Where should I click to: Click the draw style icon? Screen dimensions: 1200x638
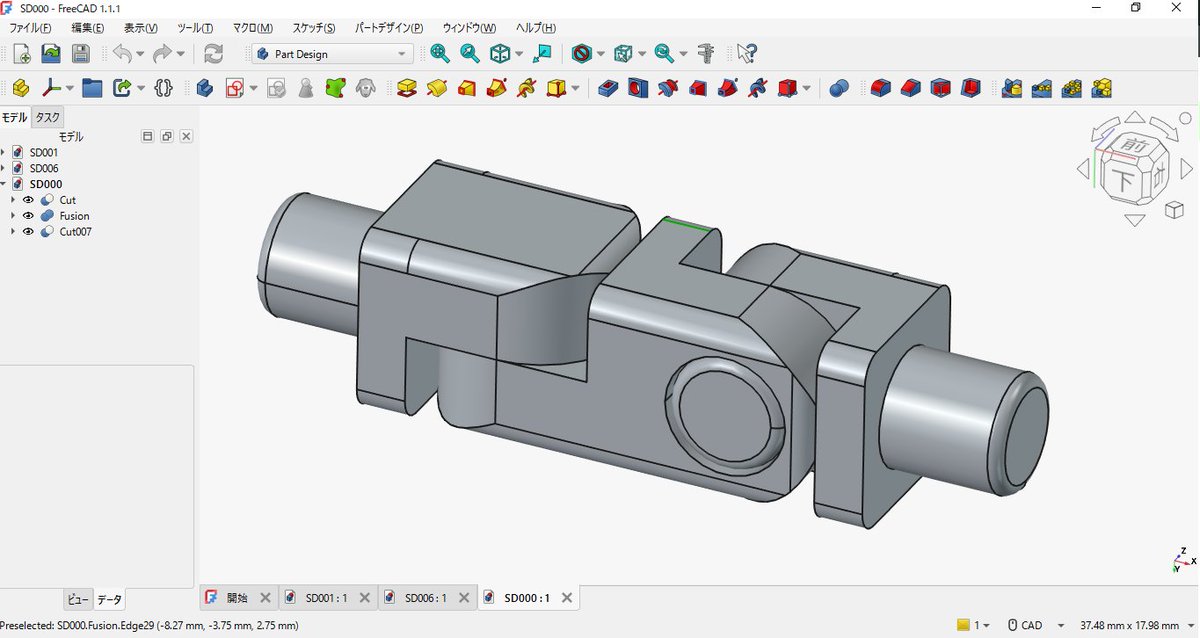coord(583,54)
